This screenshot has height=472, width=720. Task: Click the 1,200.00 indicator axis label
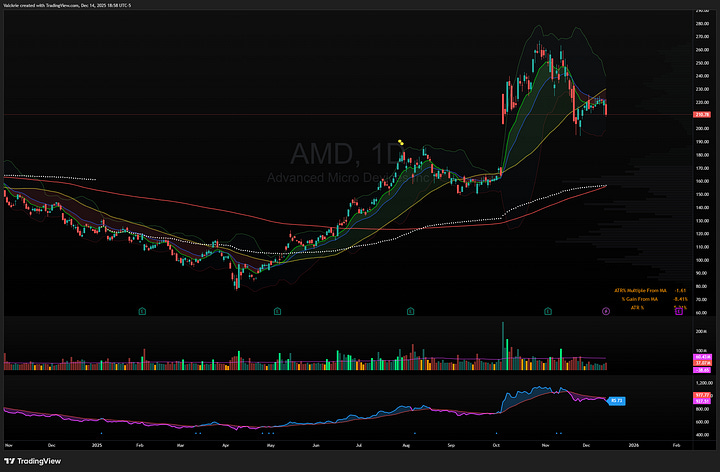click(x=704, y=382)
